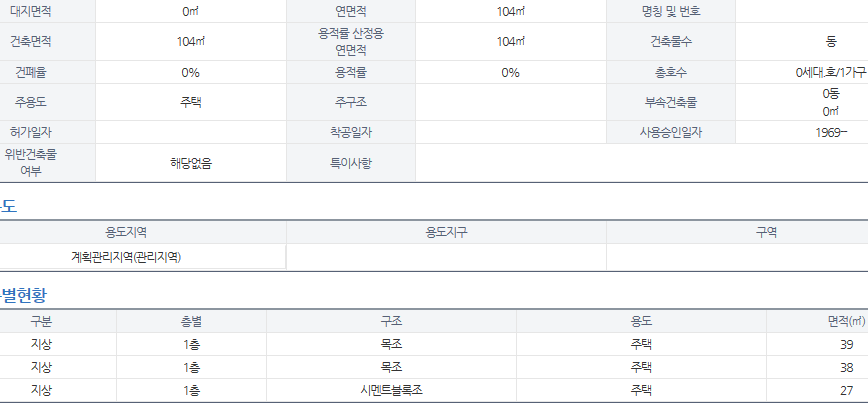Click the 명칭 및 번호 label
Viewport: 868px width, 414px height.
[x=670, y=11]
